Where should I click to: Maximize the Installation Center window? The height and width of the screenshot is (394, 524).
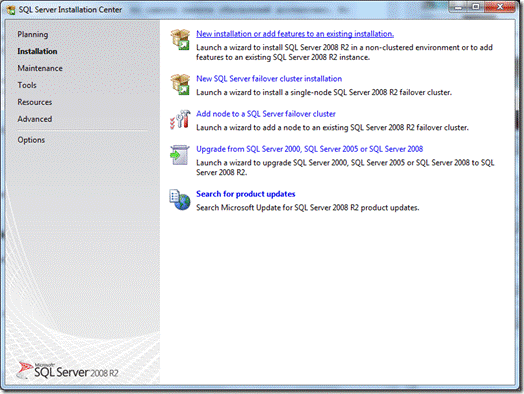[475, 7]
